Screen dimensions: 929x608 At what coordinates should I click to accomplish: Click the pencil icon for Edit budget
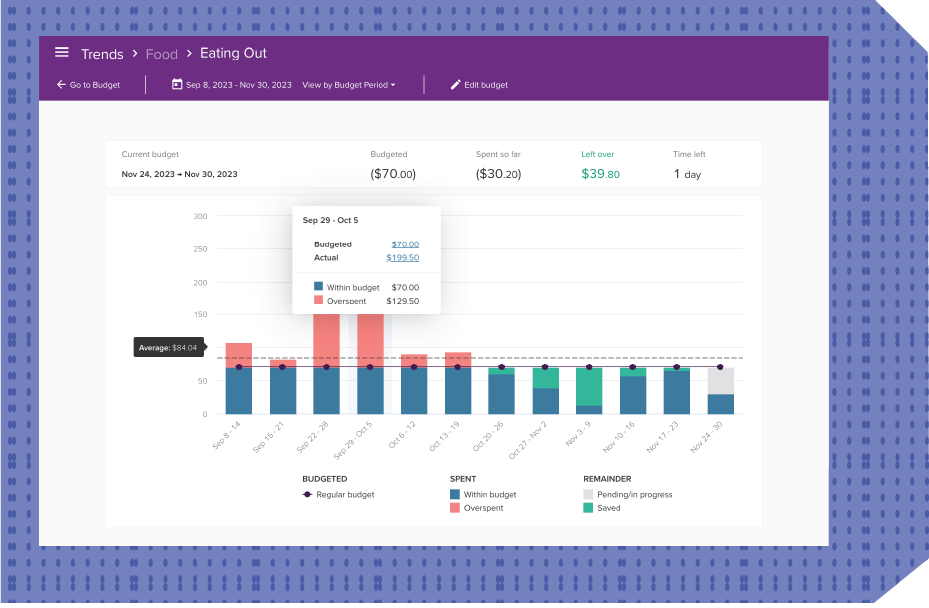[455, 85]
